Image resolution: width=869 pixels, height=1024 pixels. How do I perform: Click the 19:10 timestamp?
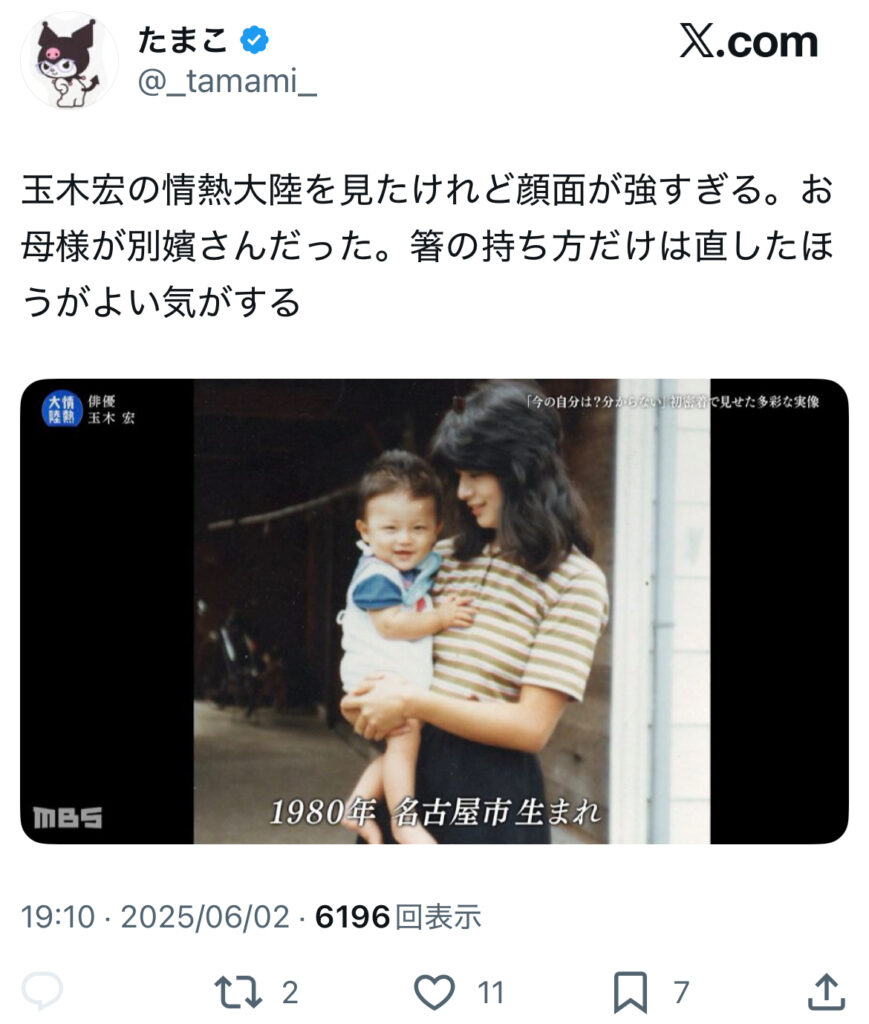[x=58, y=917]
